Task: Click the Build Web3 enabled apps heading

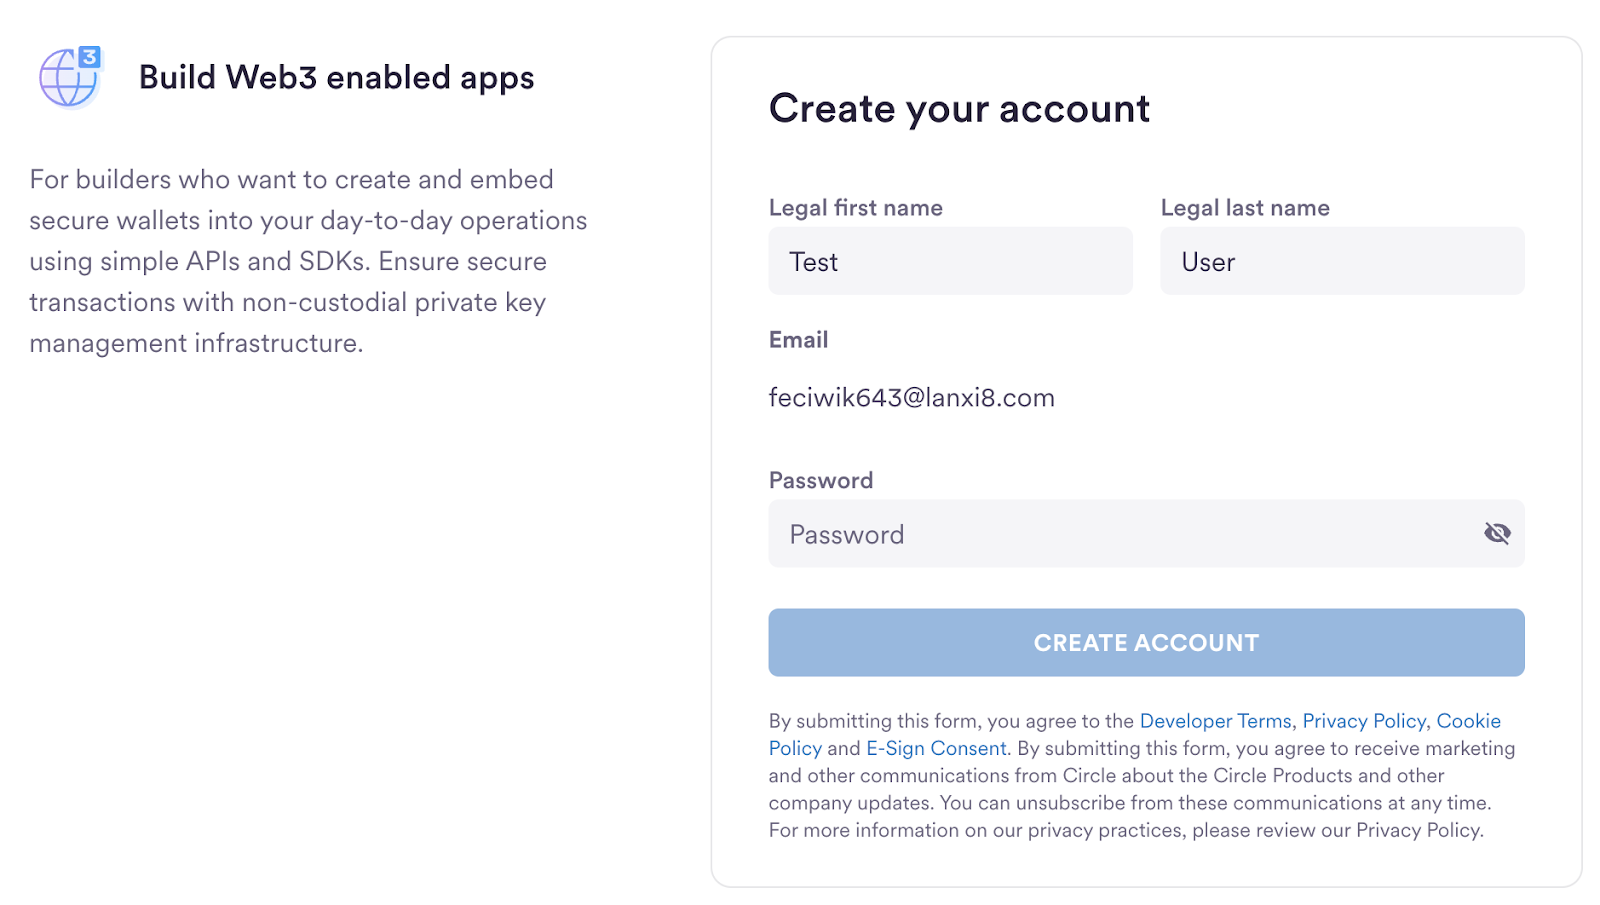Action: click(x=337, y=78)
